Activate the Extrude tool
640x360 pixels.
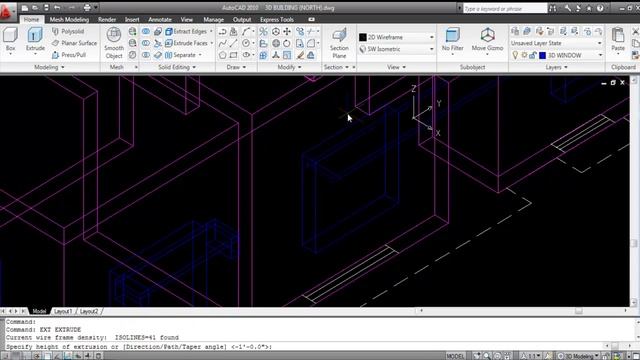coord(35,40)
